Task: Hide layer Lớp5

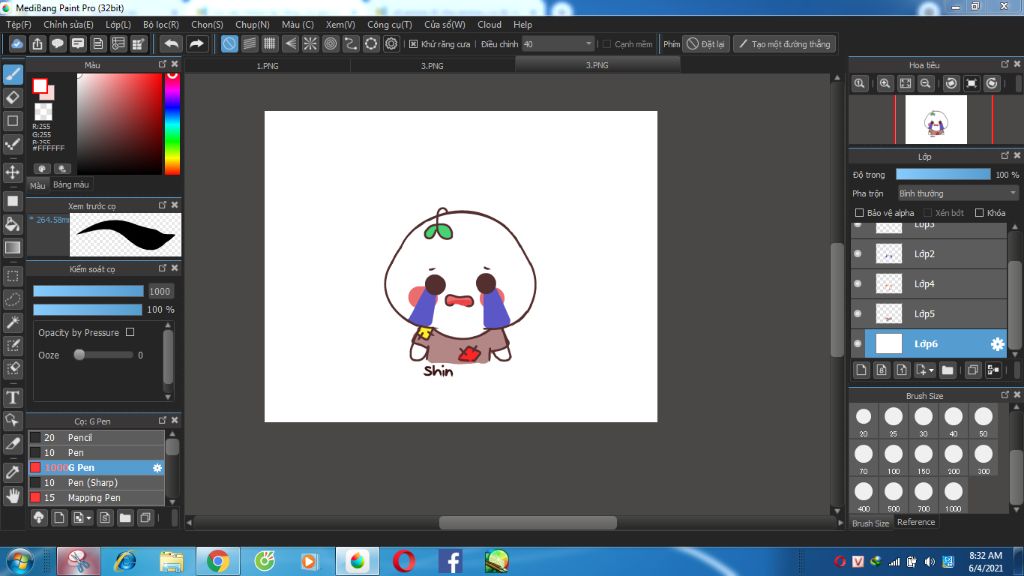Action: [x=857, y=313]
